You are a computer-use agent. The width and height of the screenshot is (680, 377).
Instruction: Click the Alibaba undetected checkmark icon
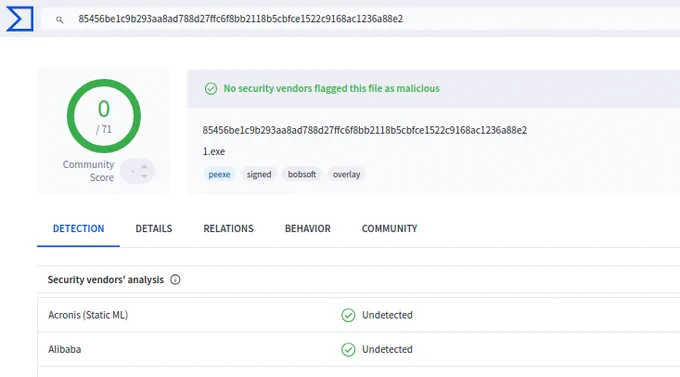[x=348, y=350]
